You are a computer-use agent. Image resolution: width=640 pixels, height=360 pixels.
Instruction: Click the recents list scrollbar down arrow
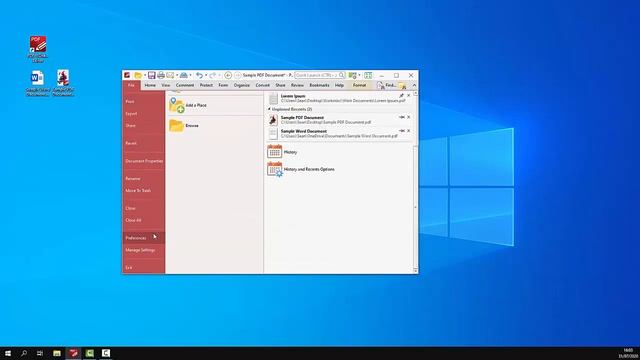(x=416, y=271)
